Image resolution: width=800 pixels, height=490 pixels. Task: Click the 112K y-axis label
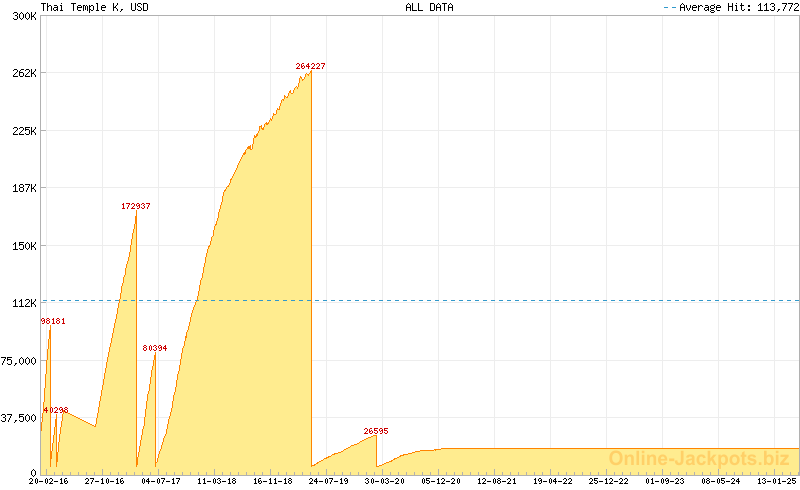pyautogui.click(x=23, y=303)
